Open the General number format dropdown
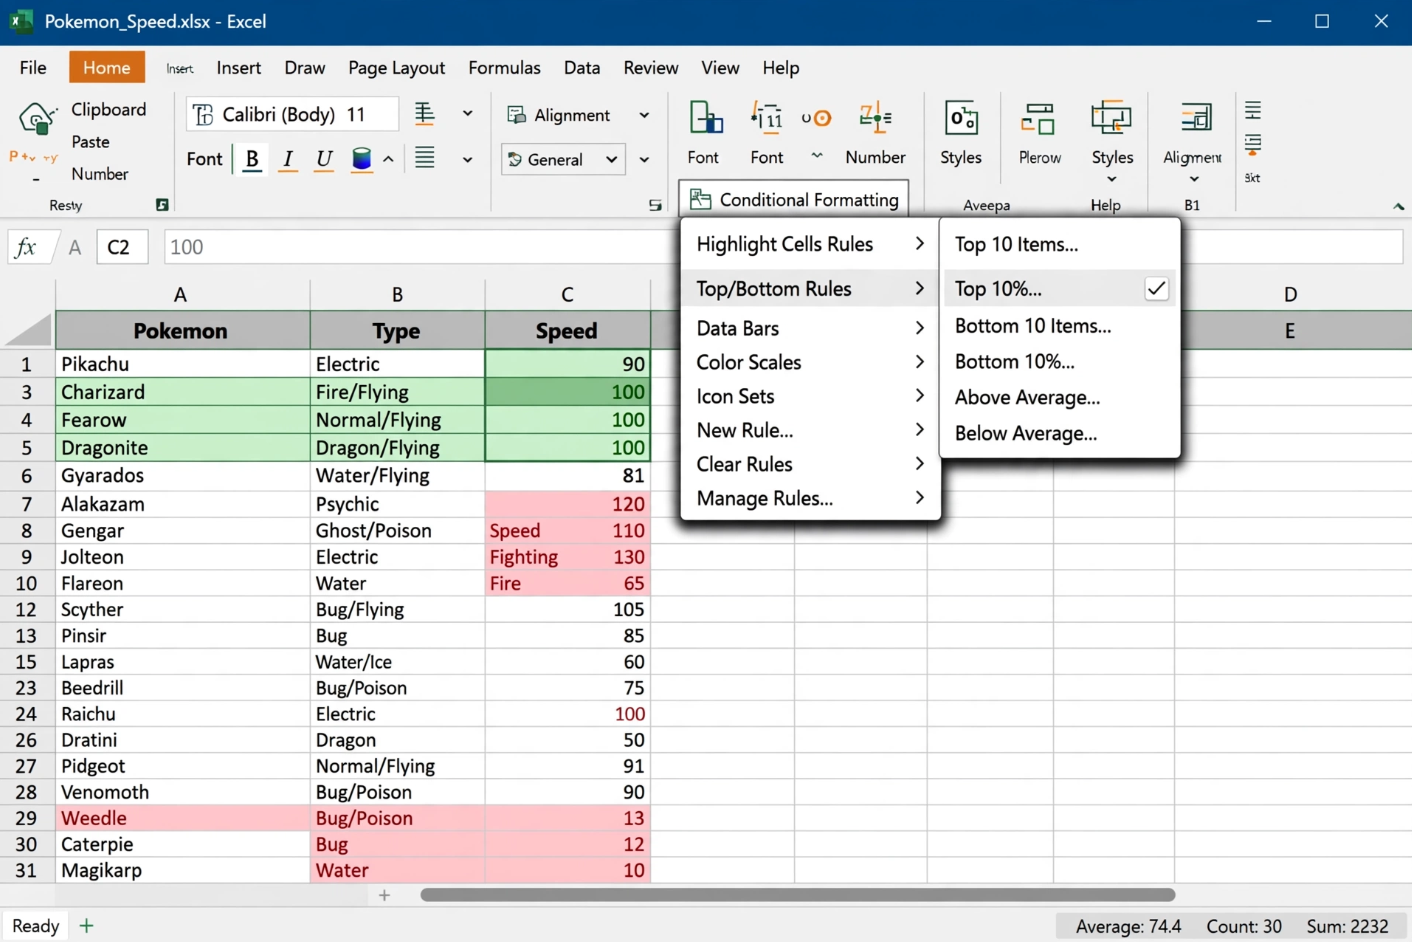The height and width of the screenshot is (942, 1412). [x=563, y=159]
